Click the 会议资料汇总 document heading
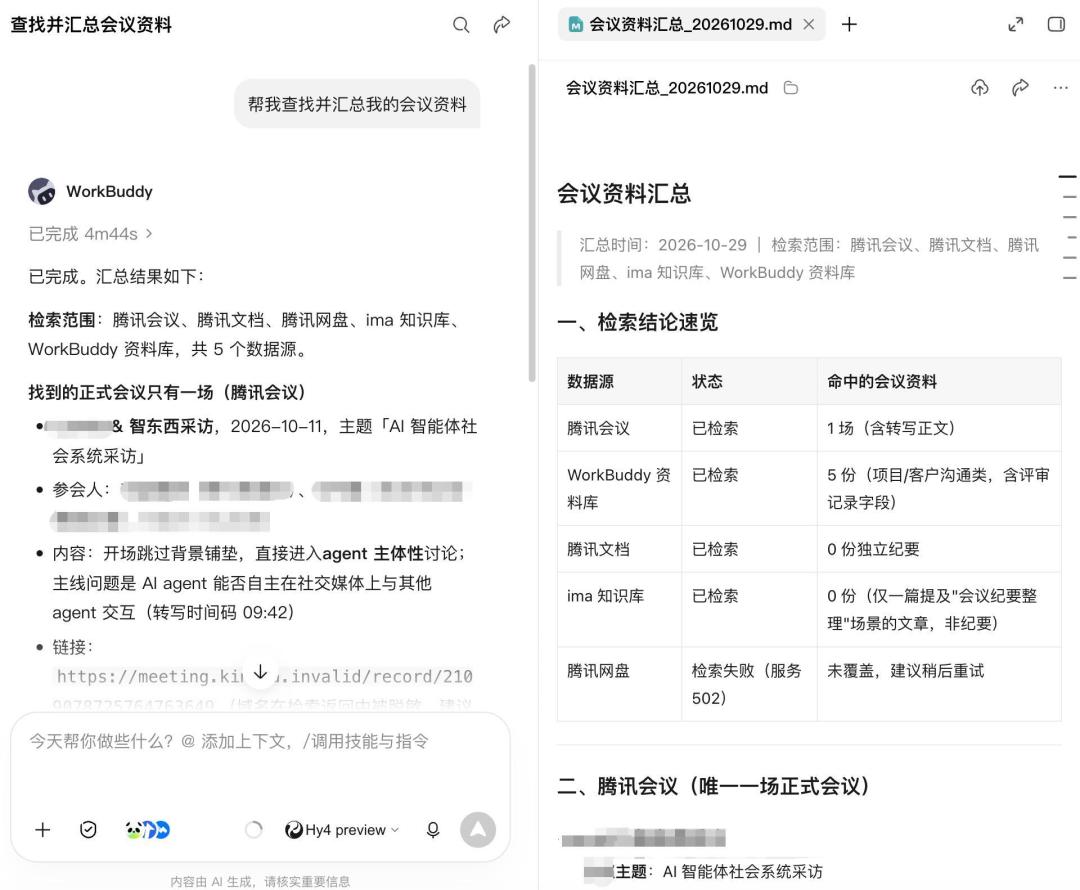The width and height of the screenshot is (1080, 890). click(x=624, y=193)
